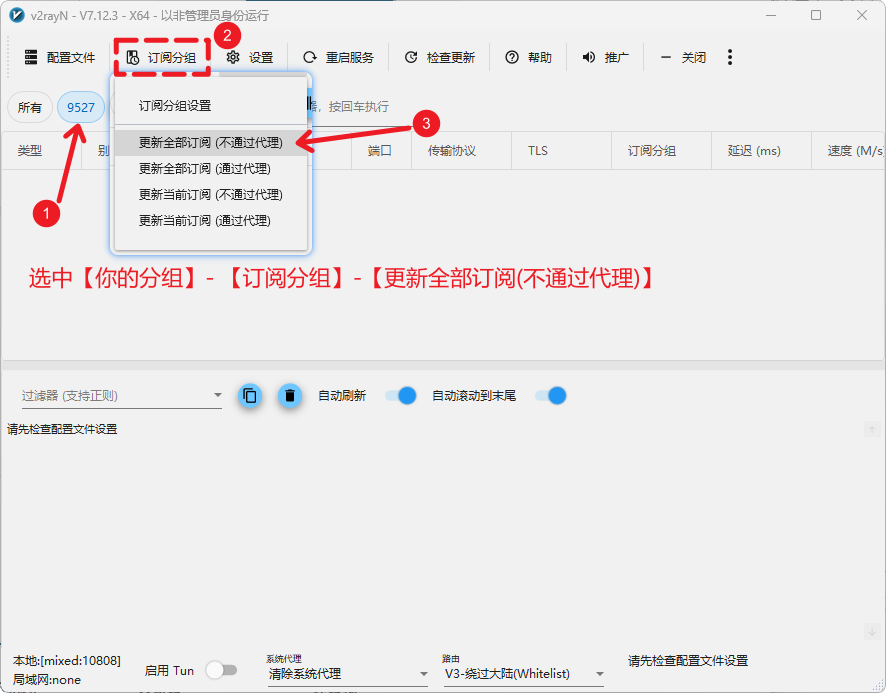Click the 推广 toolbar label
The height and width of the screenshot is (693, 886).
[x=616, y=58]
